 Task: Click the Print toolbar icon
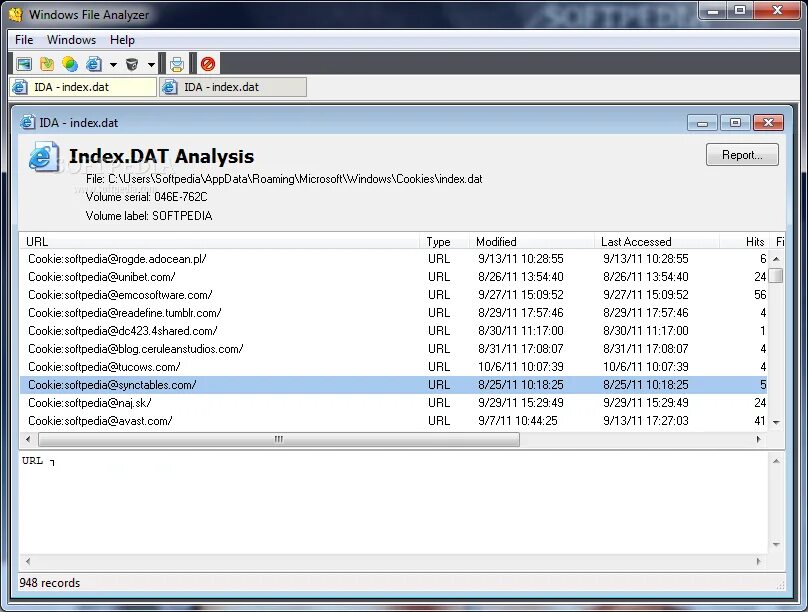pyautogui.click(x=177, y=64)
